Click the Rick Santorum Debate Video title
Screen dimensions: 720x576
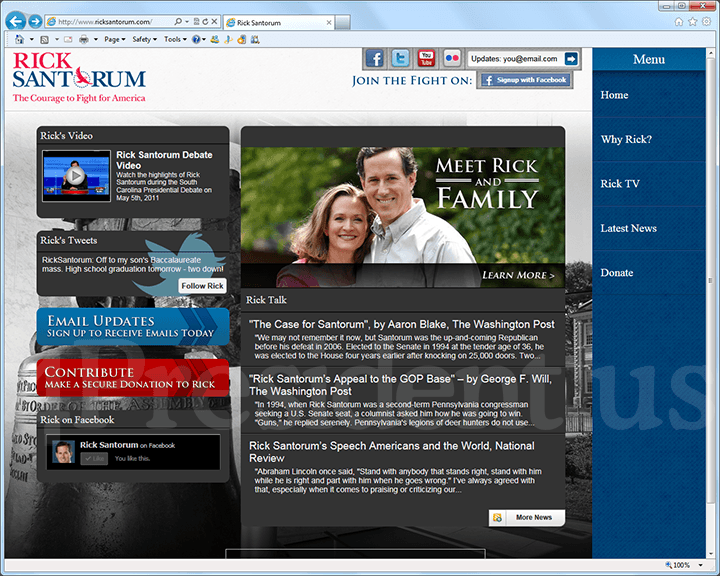coord(164,160)
